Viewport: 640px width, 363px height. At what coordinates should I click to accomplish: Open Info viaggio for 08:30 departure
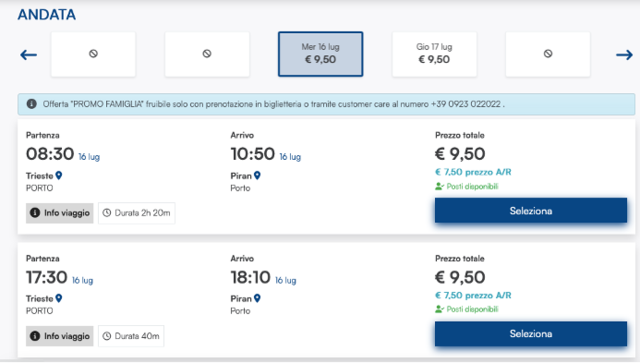point(60,213)
